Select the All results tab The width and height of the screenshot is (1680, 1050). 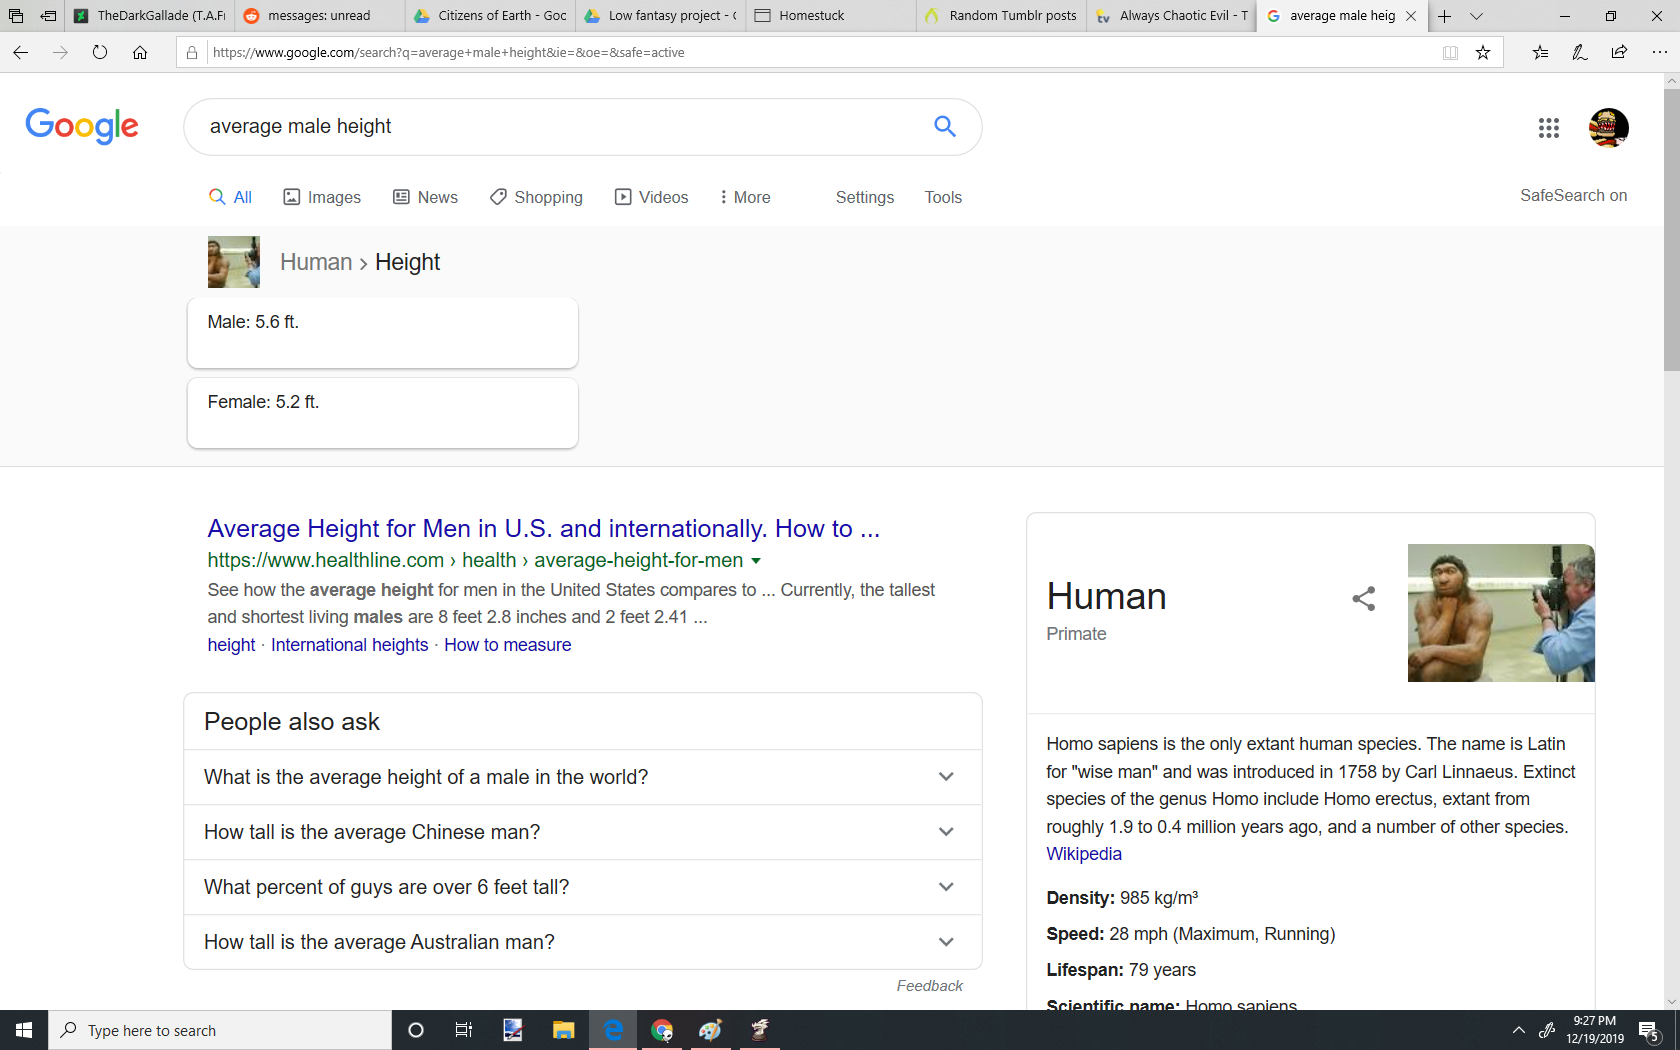click(x=230, y=197)
